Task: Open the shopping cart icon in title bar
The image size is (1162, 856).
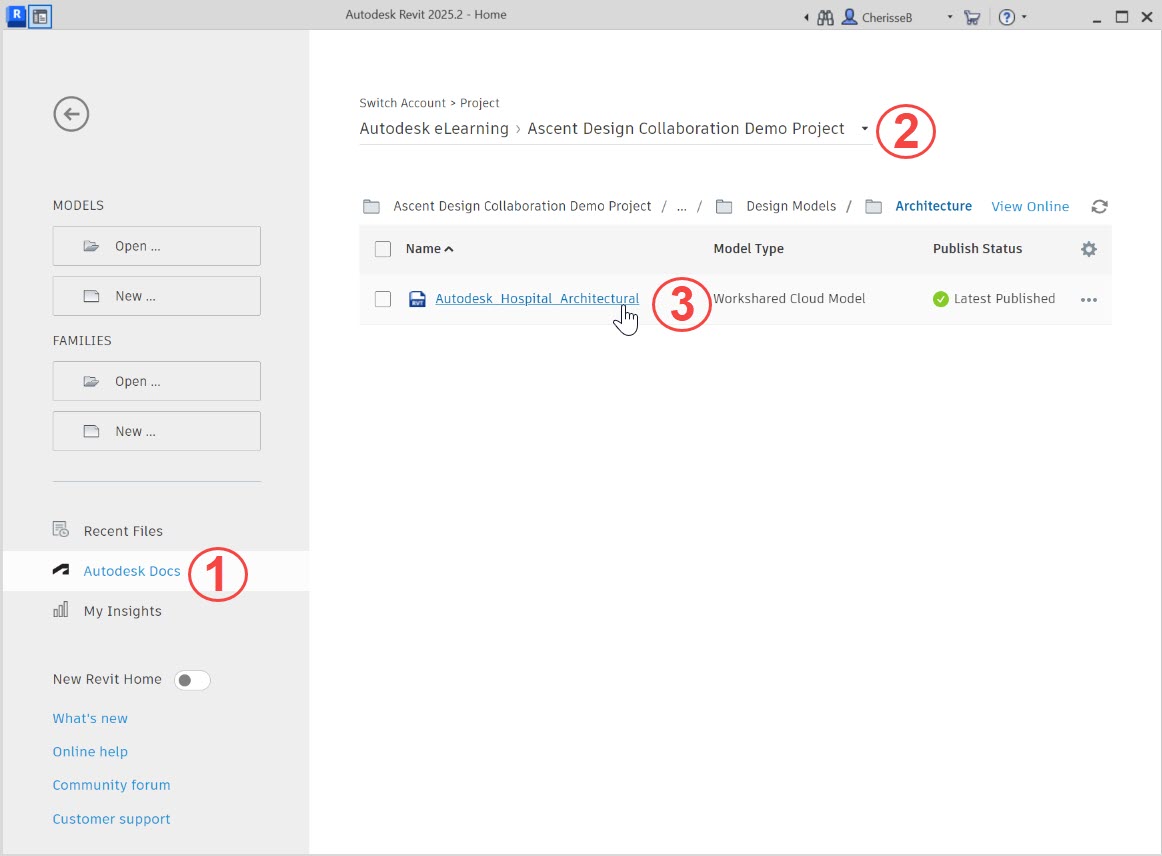Action: [972, 17]
